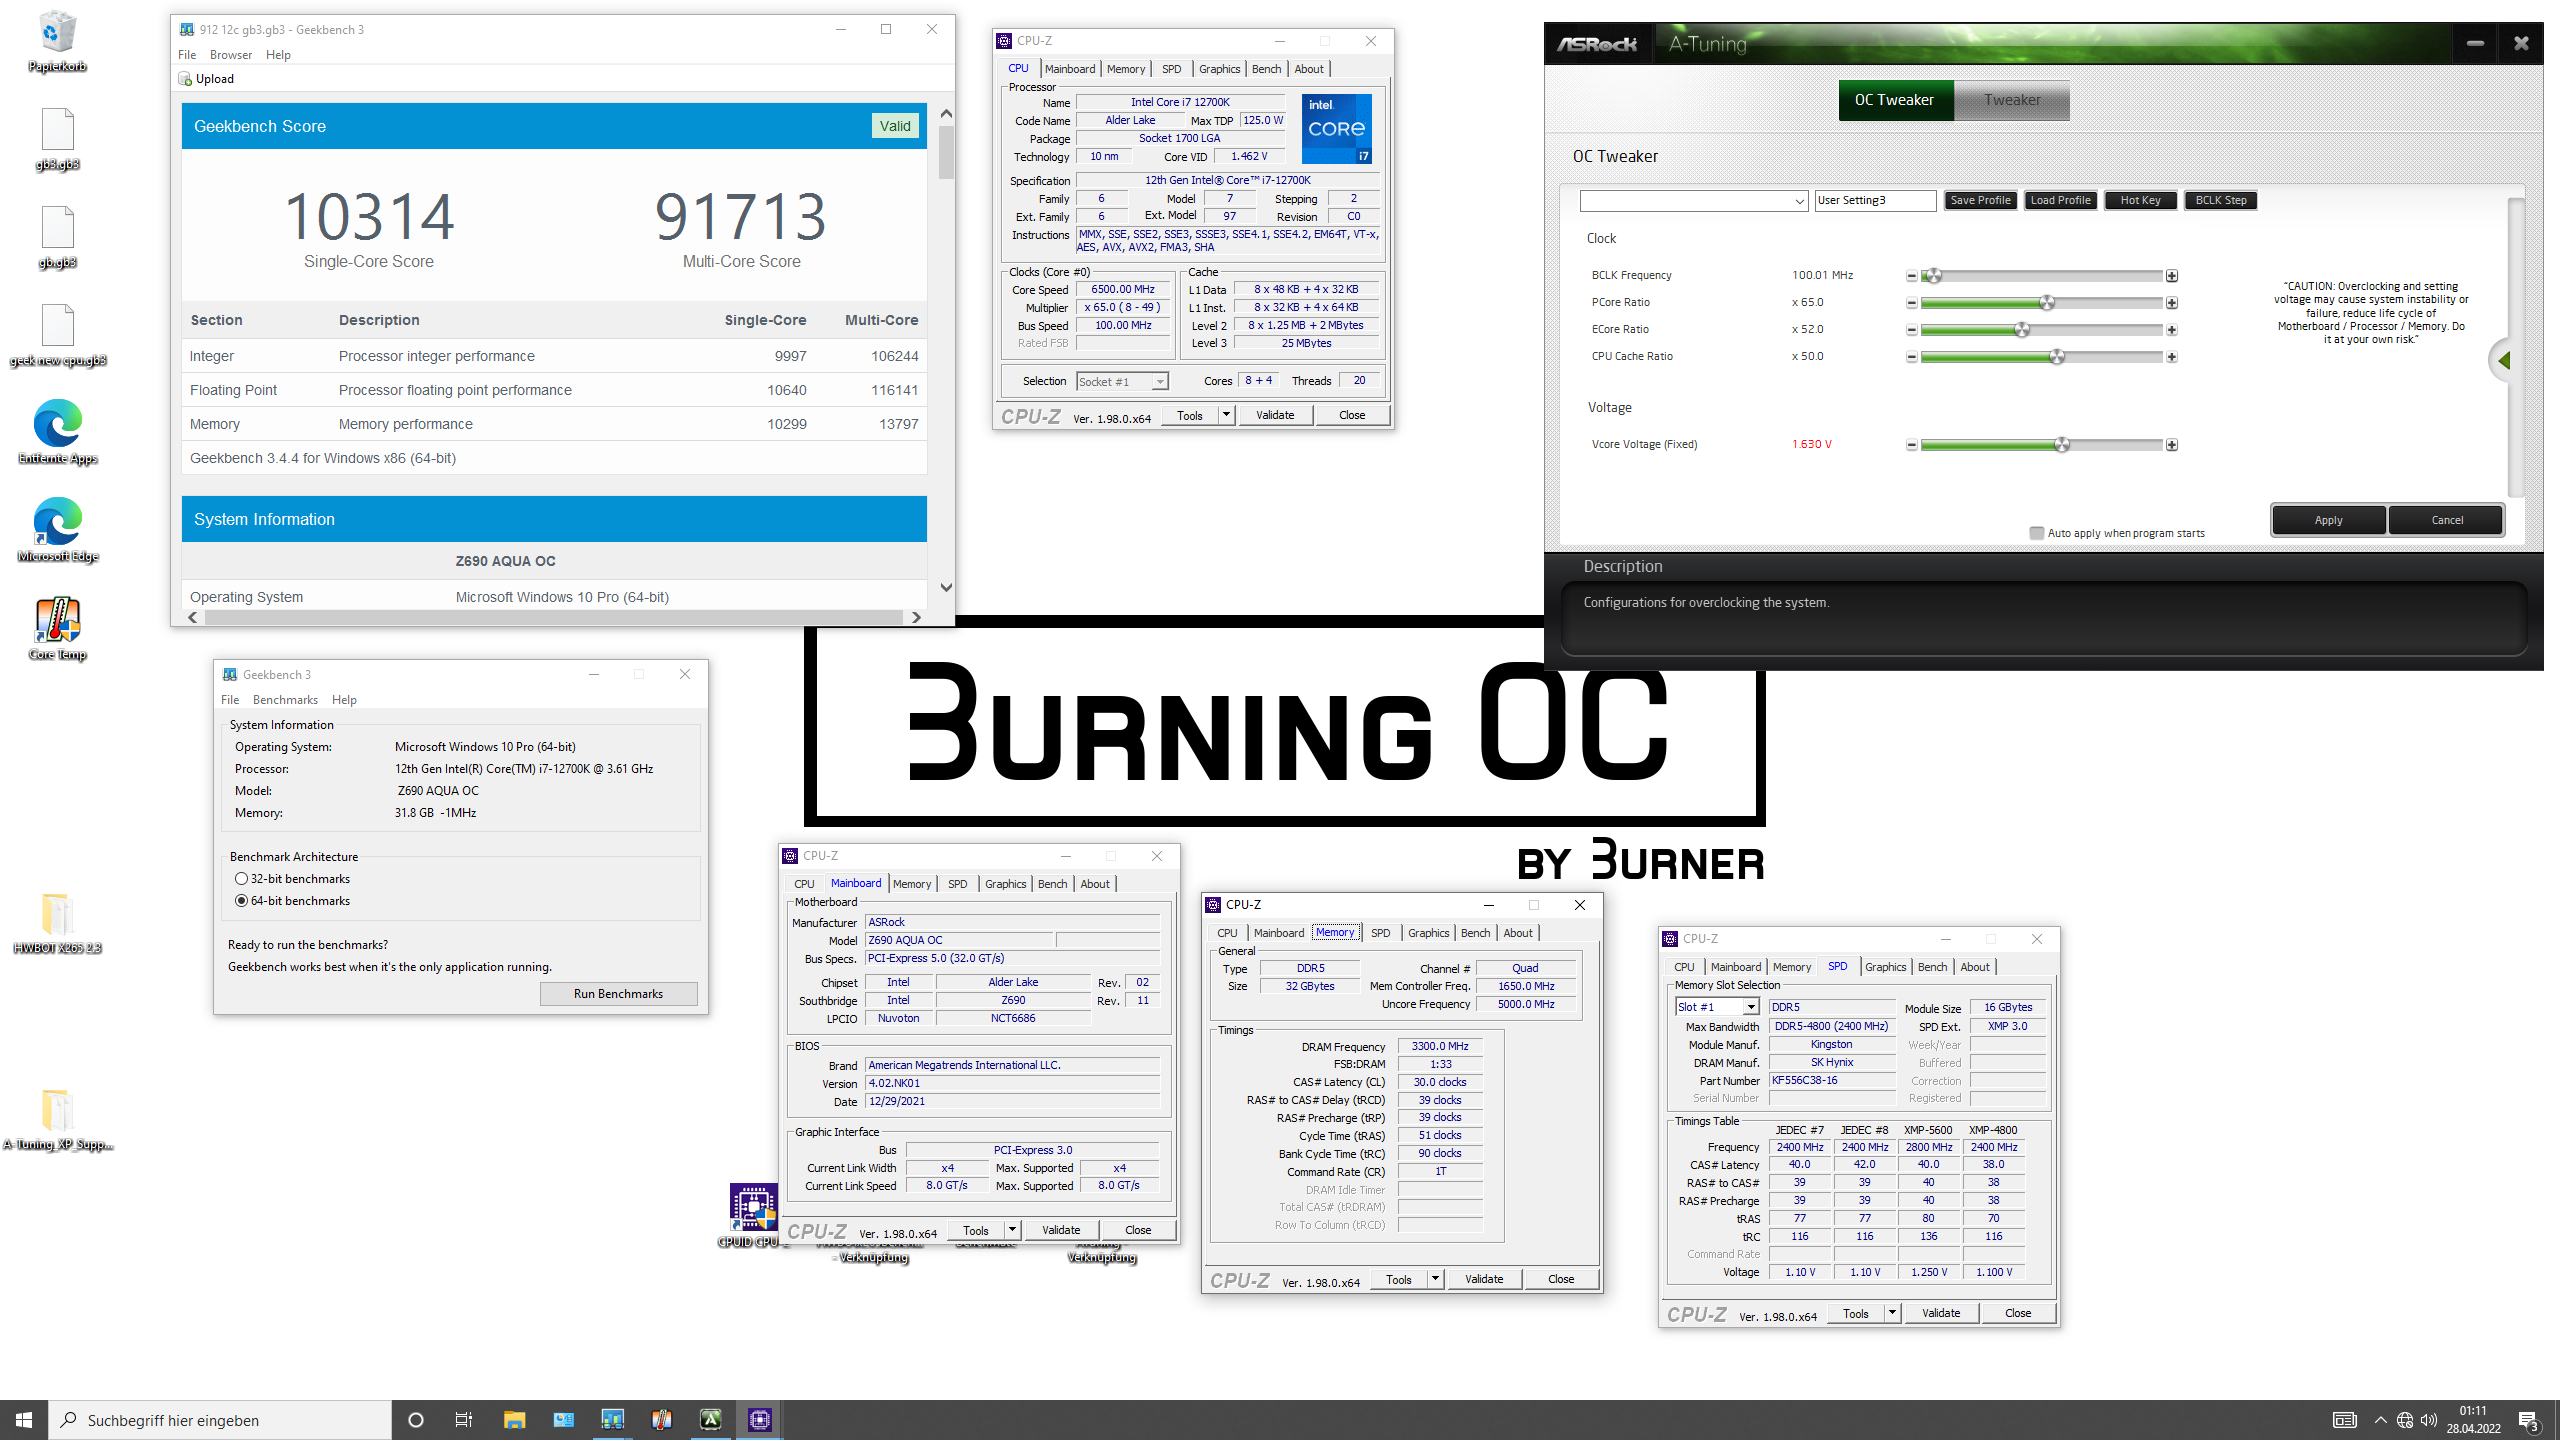This screenshot has width=2560, height=1440.
Task: Click Validate in SPD CPU-Z window
Action: 1941,1313
